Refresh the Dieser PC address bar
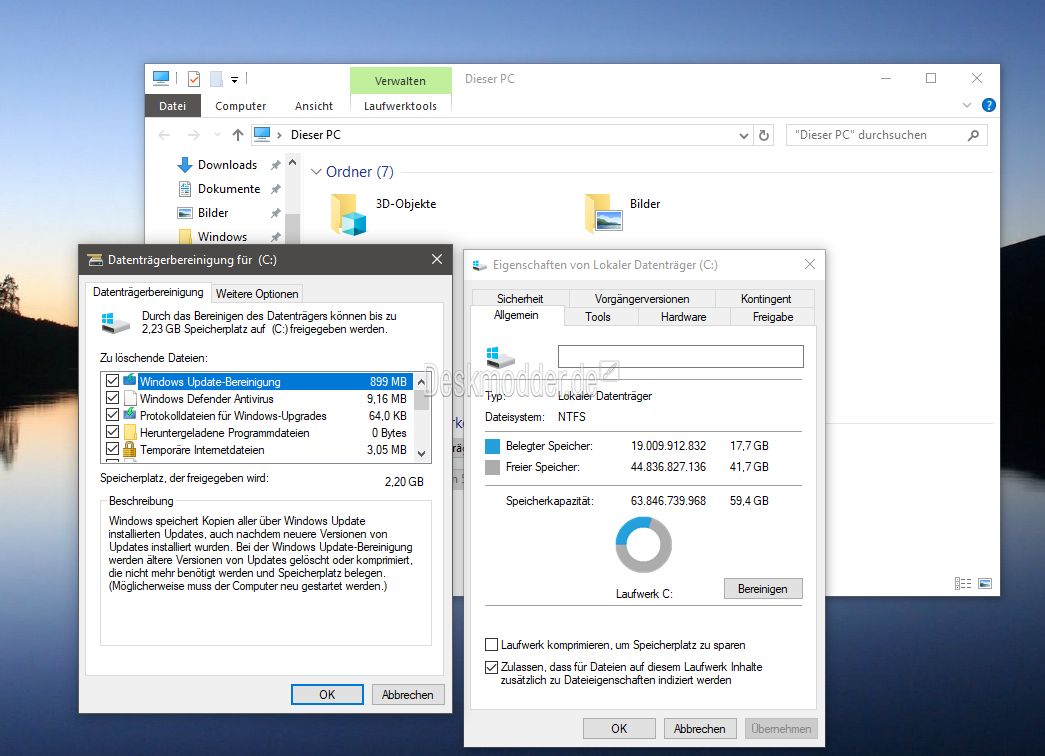 764,135
